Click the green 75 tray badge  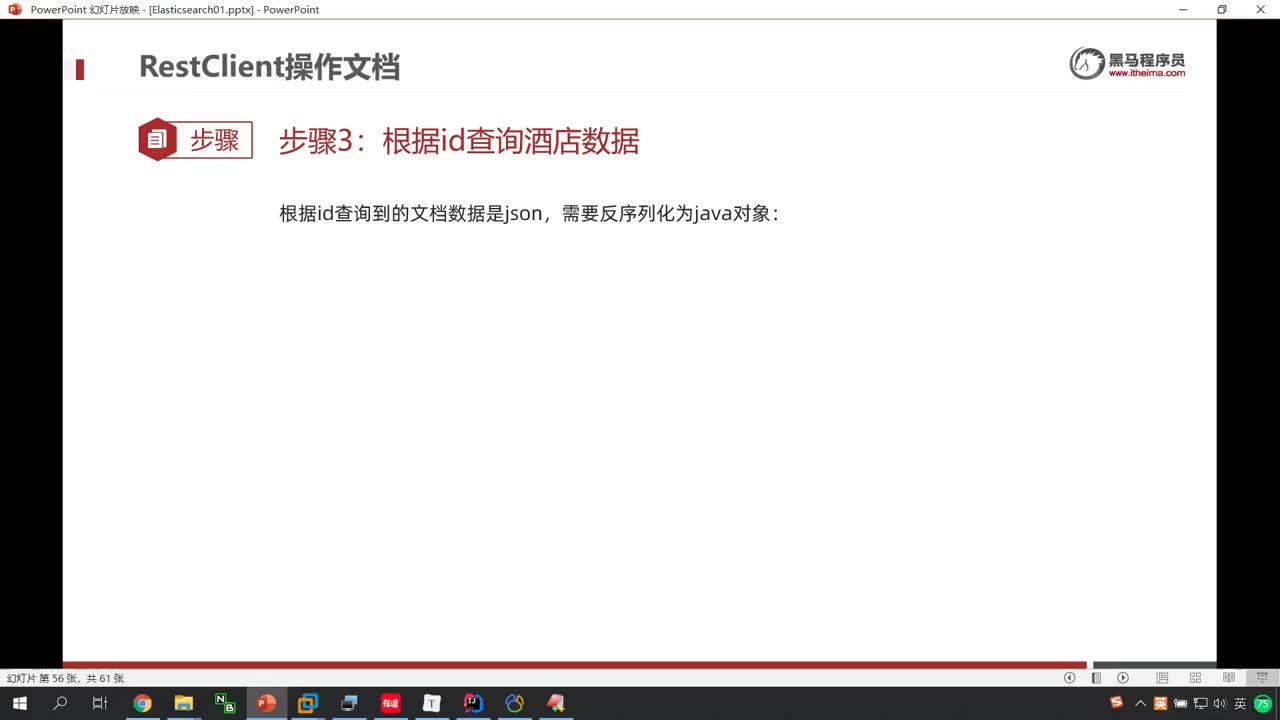point(1262,703)
